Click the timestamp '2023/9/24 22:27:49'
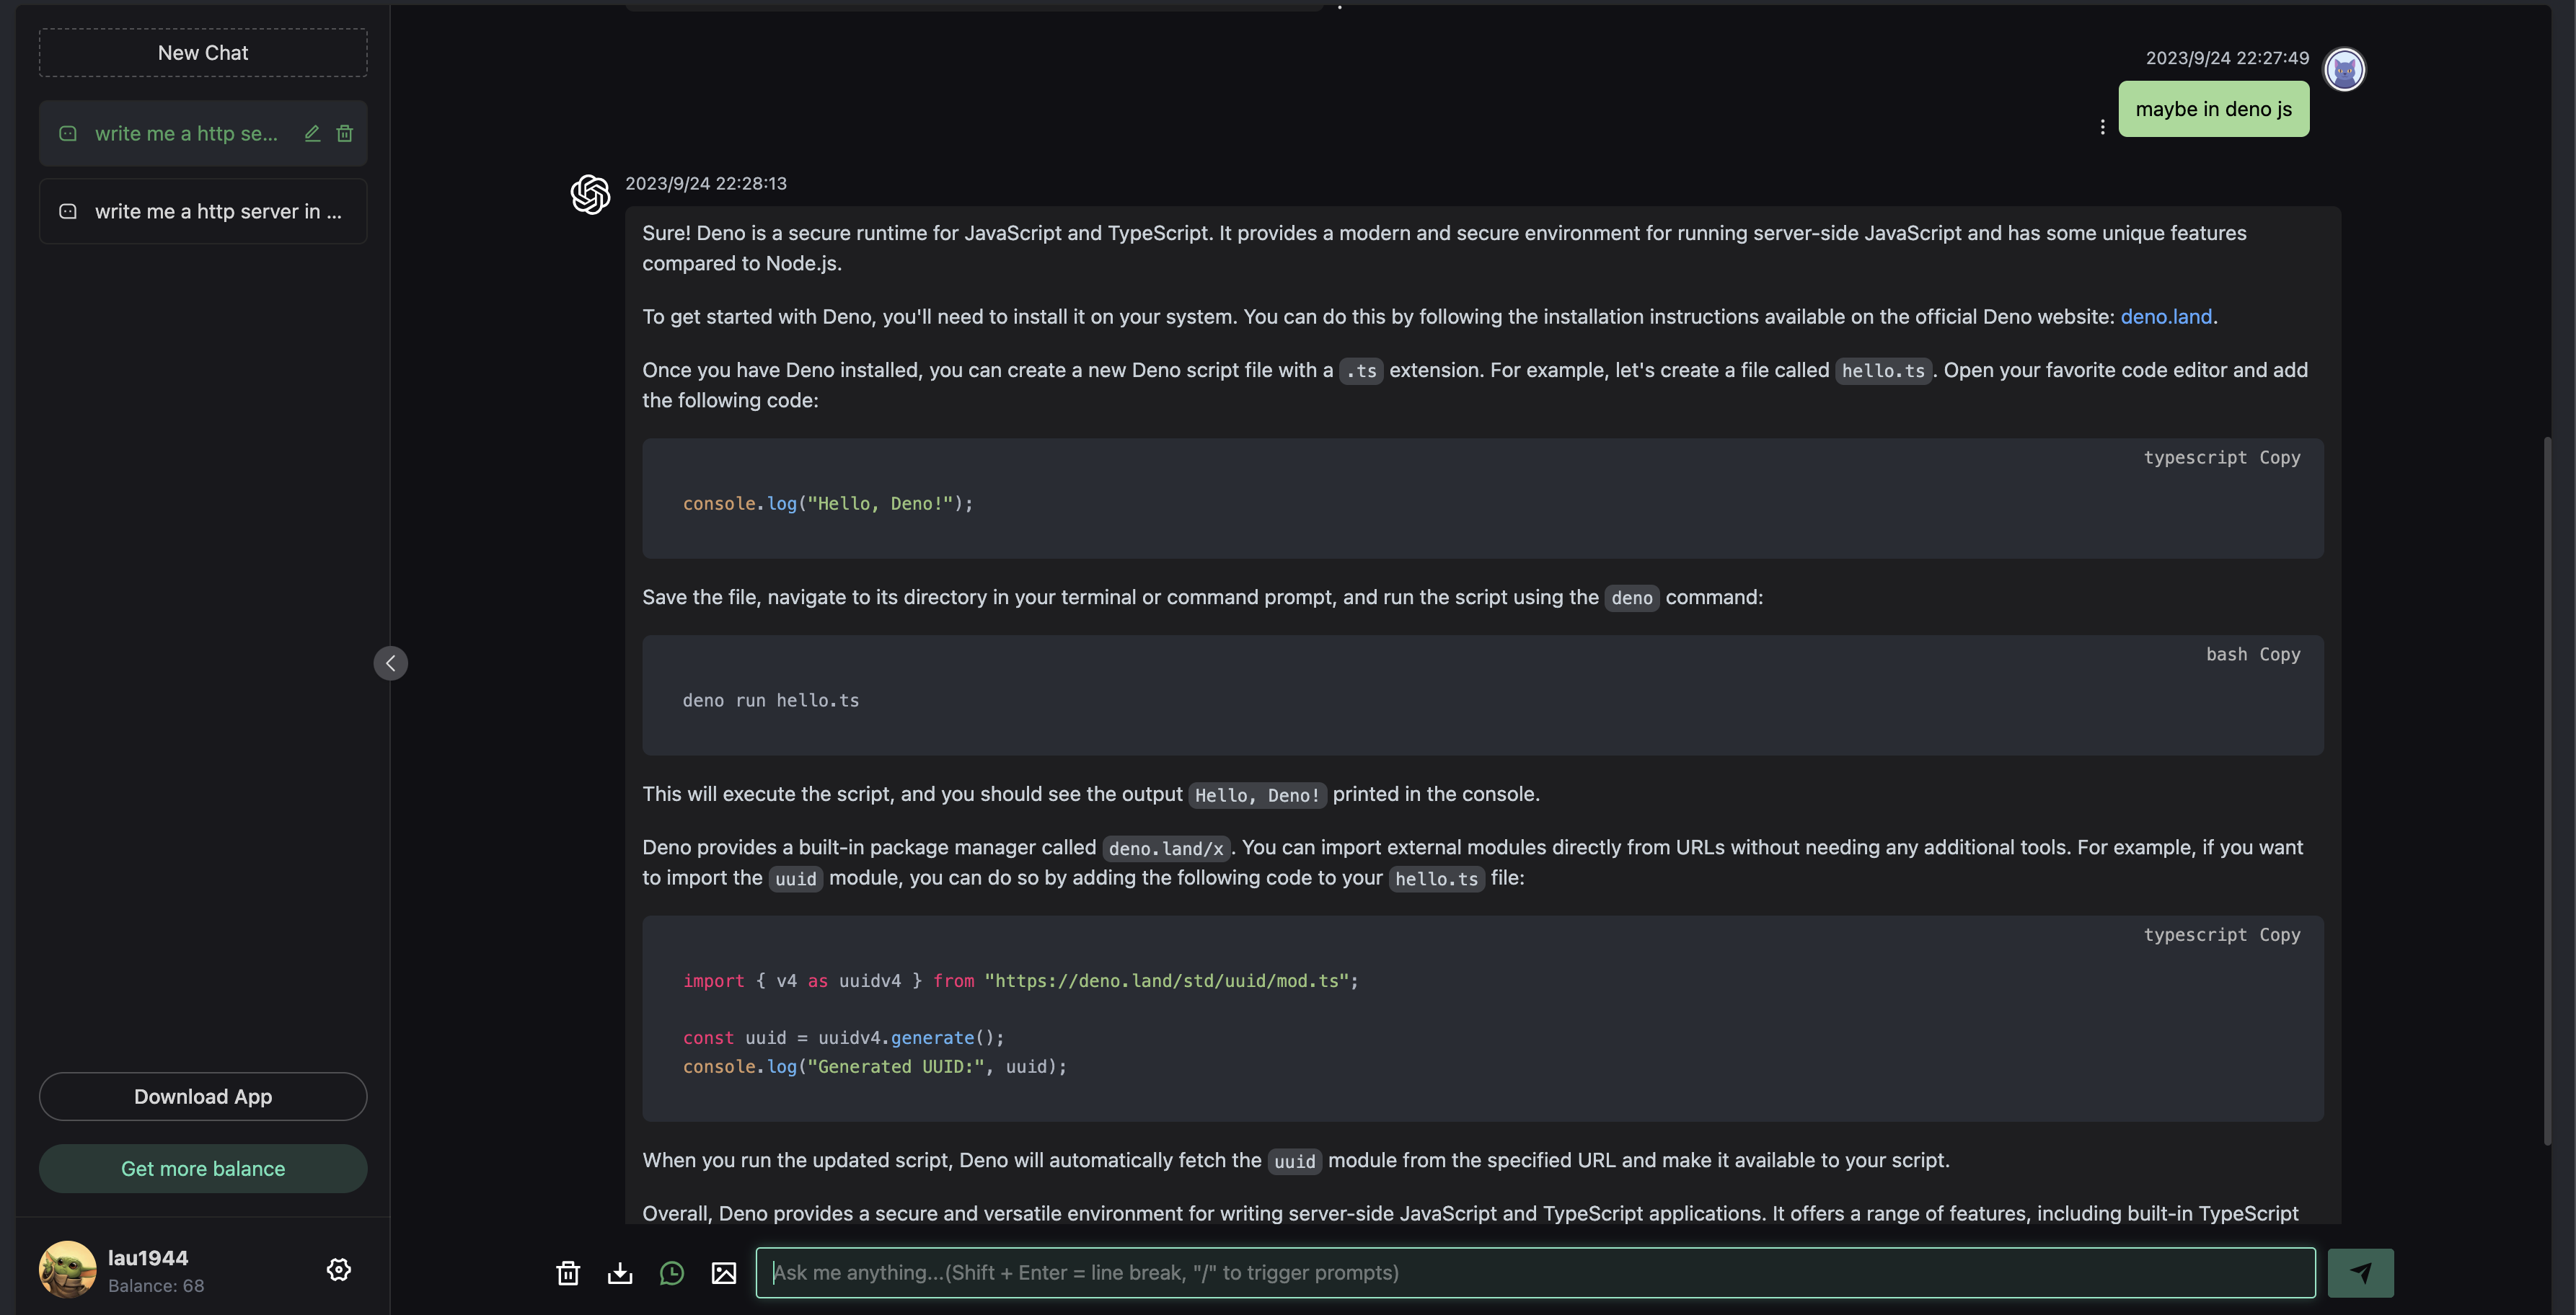This screenshot has width=2576, height=1315. coord(2227,59)
